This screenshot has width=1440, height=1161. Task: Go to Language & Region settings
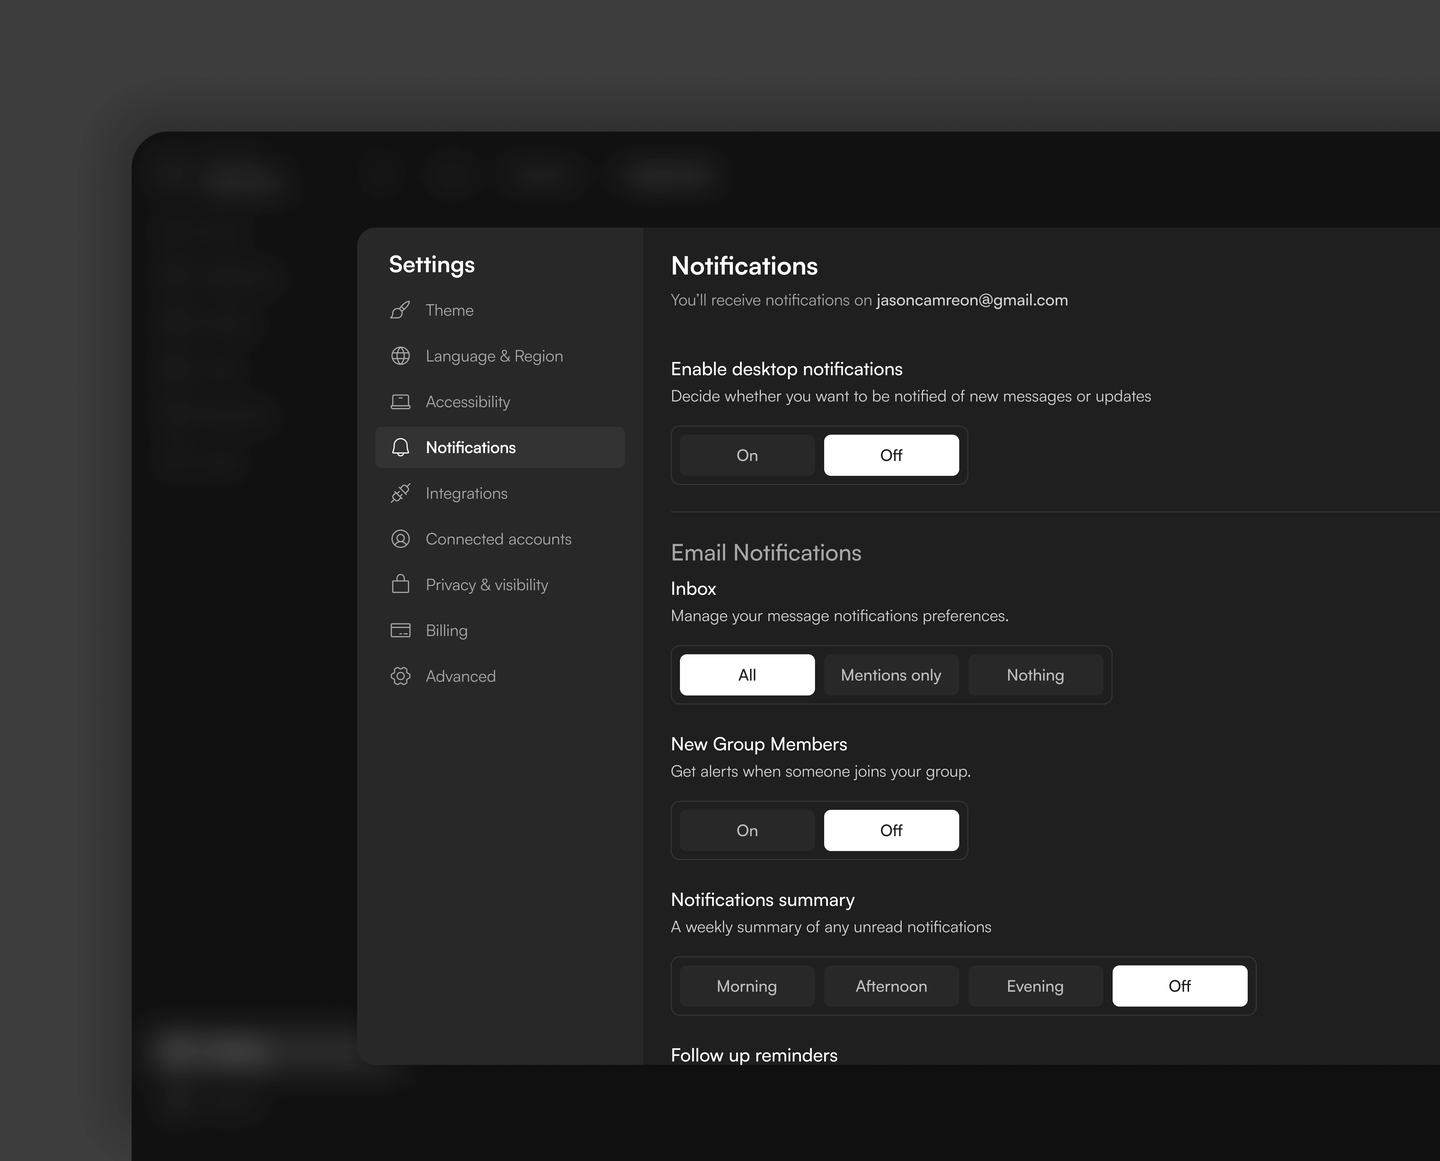[500, 356]
